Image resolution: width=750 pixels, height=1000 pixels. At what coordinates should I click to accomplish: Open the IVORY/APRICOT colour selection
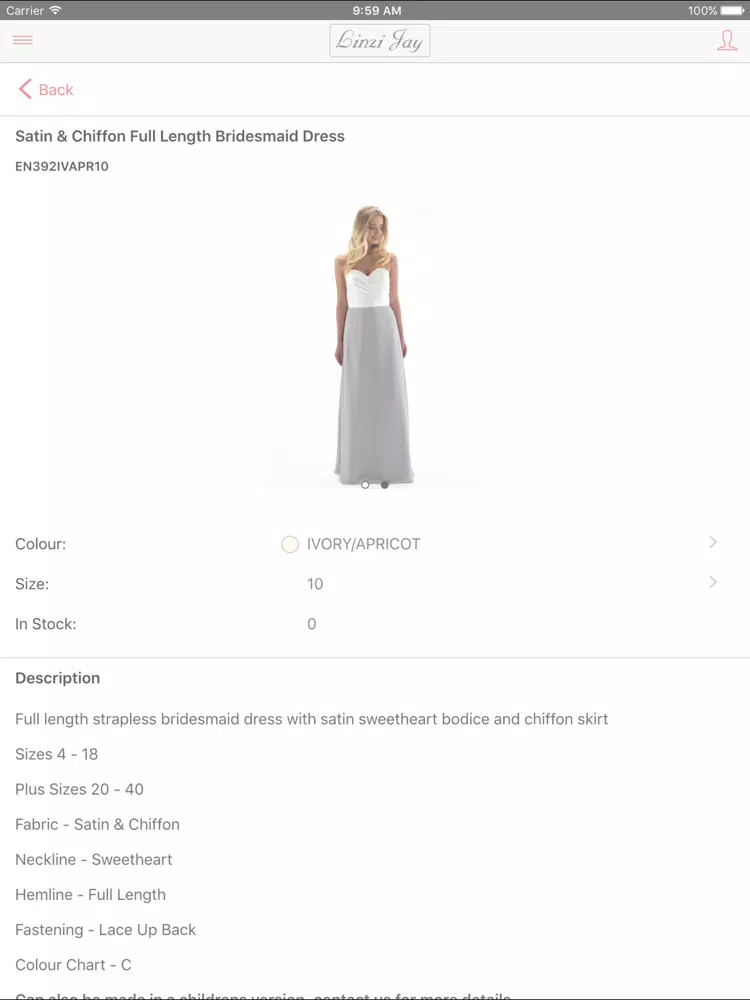coord(364,544)
